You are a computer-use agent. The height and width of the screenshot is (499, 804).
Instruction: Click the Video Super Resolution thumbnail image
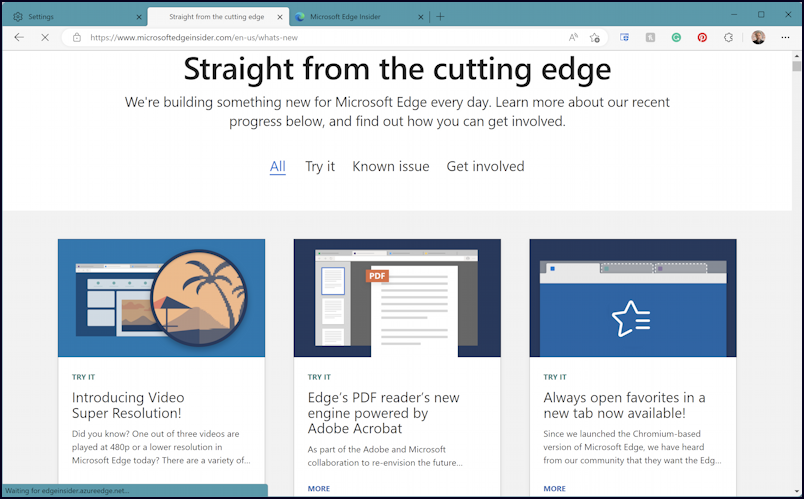tap(162, 298)
